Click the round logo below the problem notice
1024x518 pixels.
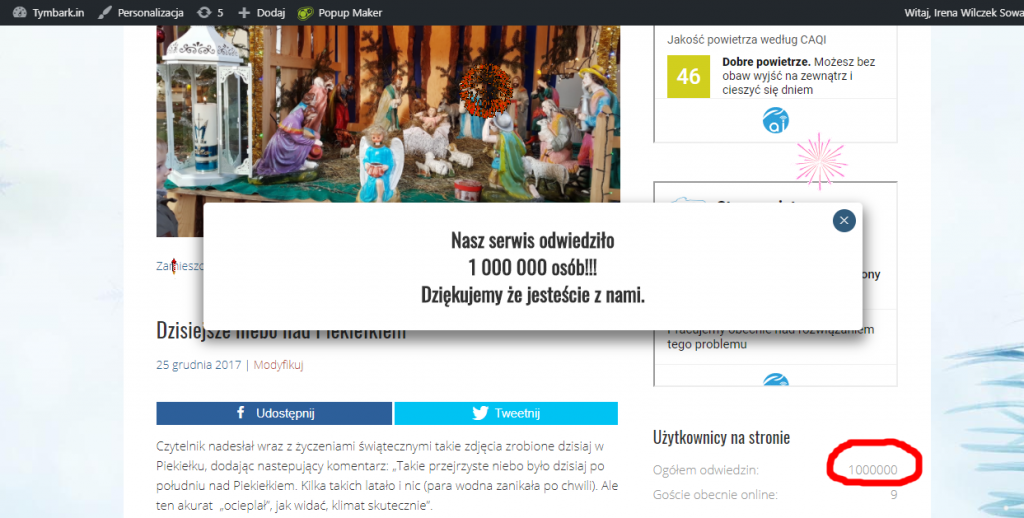tap(776, 381)
